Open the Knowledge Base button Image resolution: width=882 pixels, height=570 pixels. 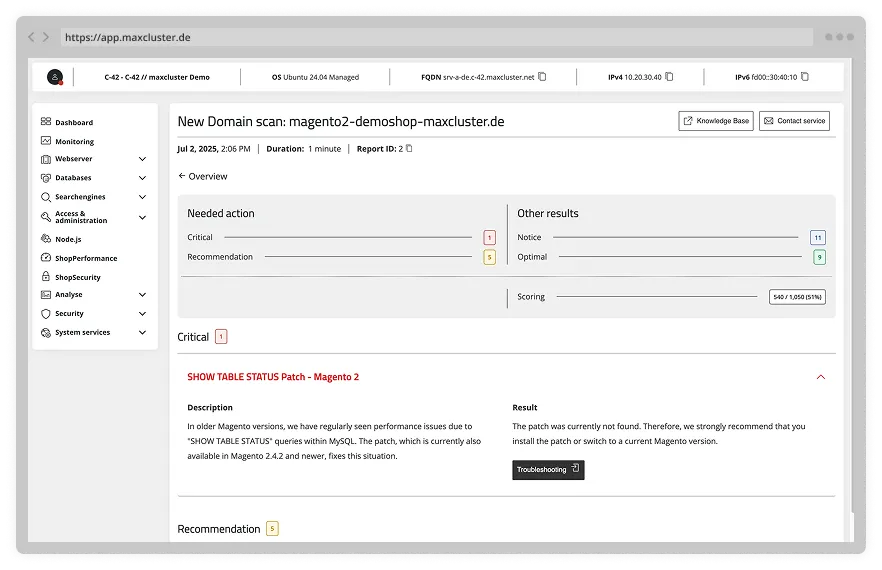pos(716,121)
